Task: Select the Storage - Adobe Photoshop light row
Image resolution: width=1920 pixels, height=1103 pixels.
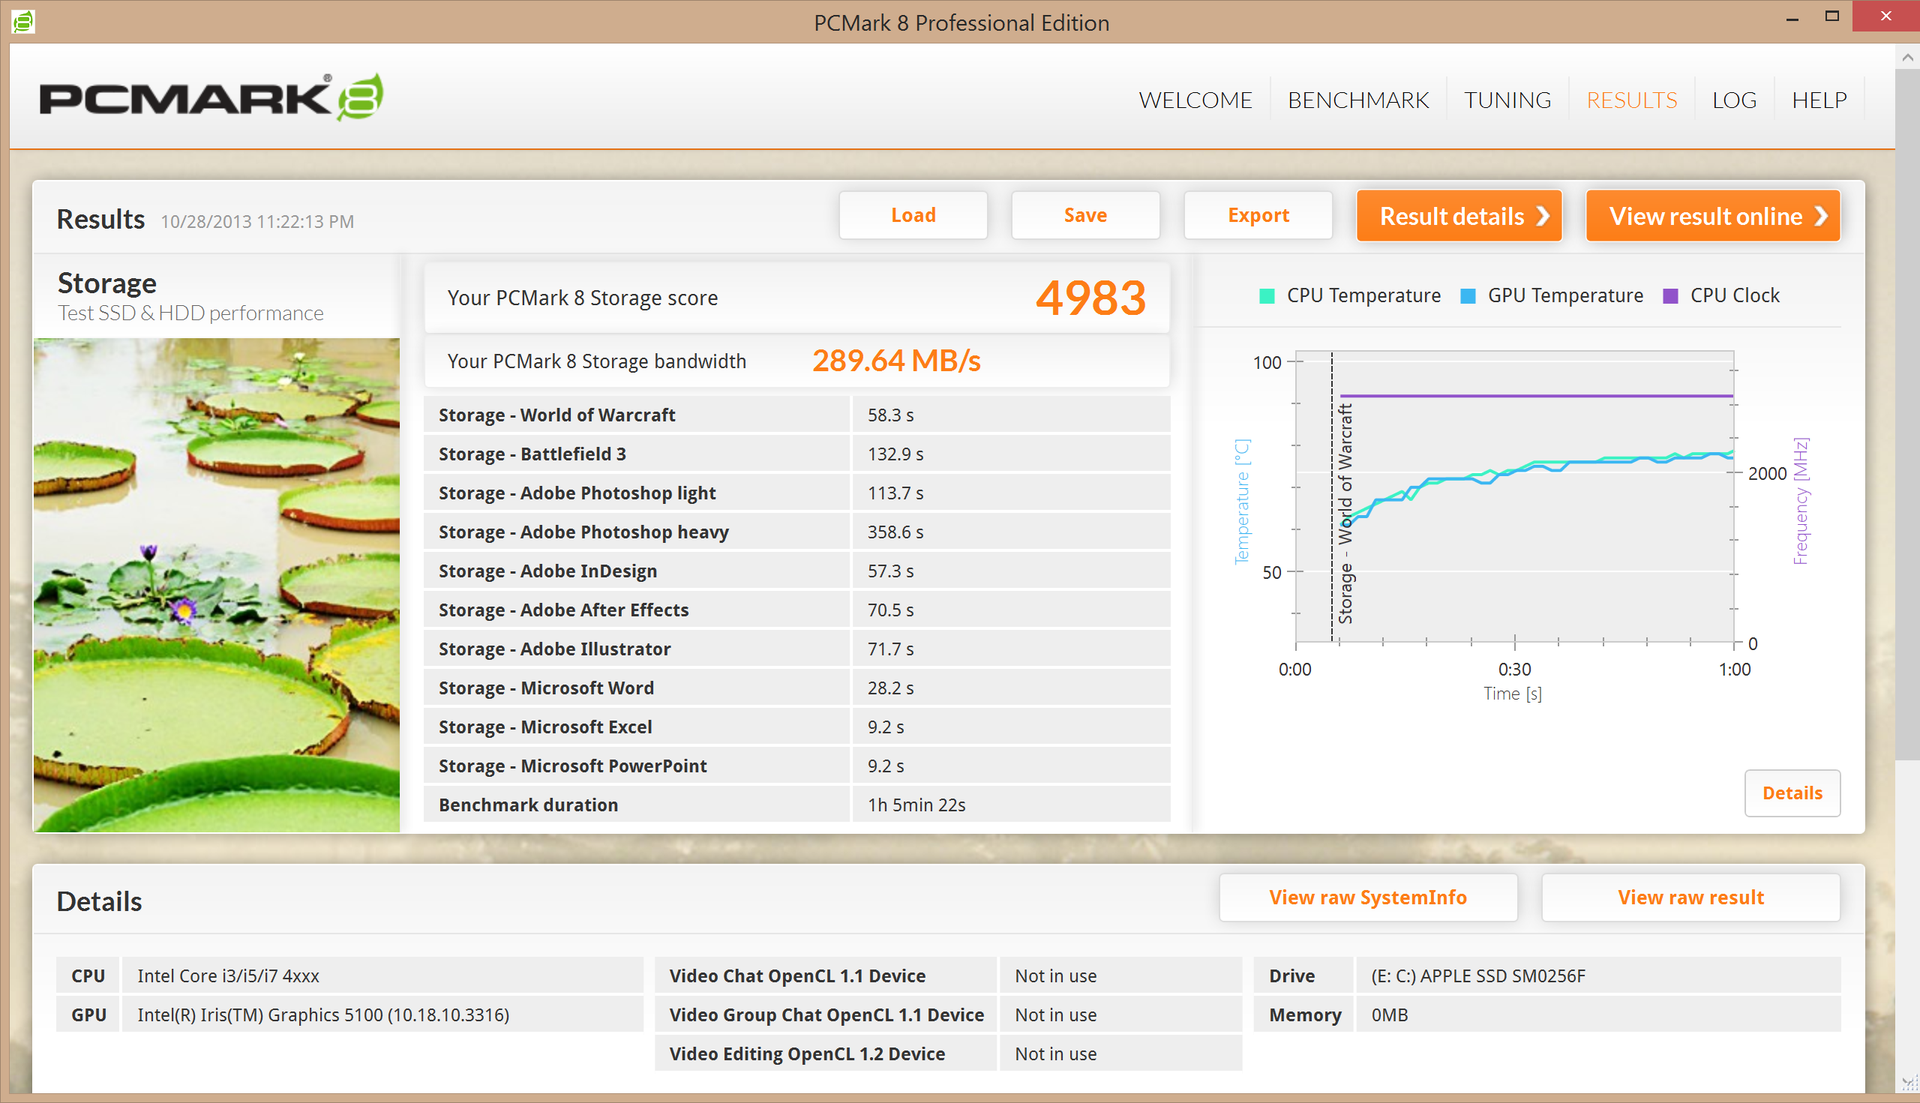Action: coord(797,493)
